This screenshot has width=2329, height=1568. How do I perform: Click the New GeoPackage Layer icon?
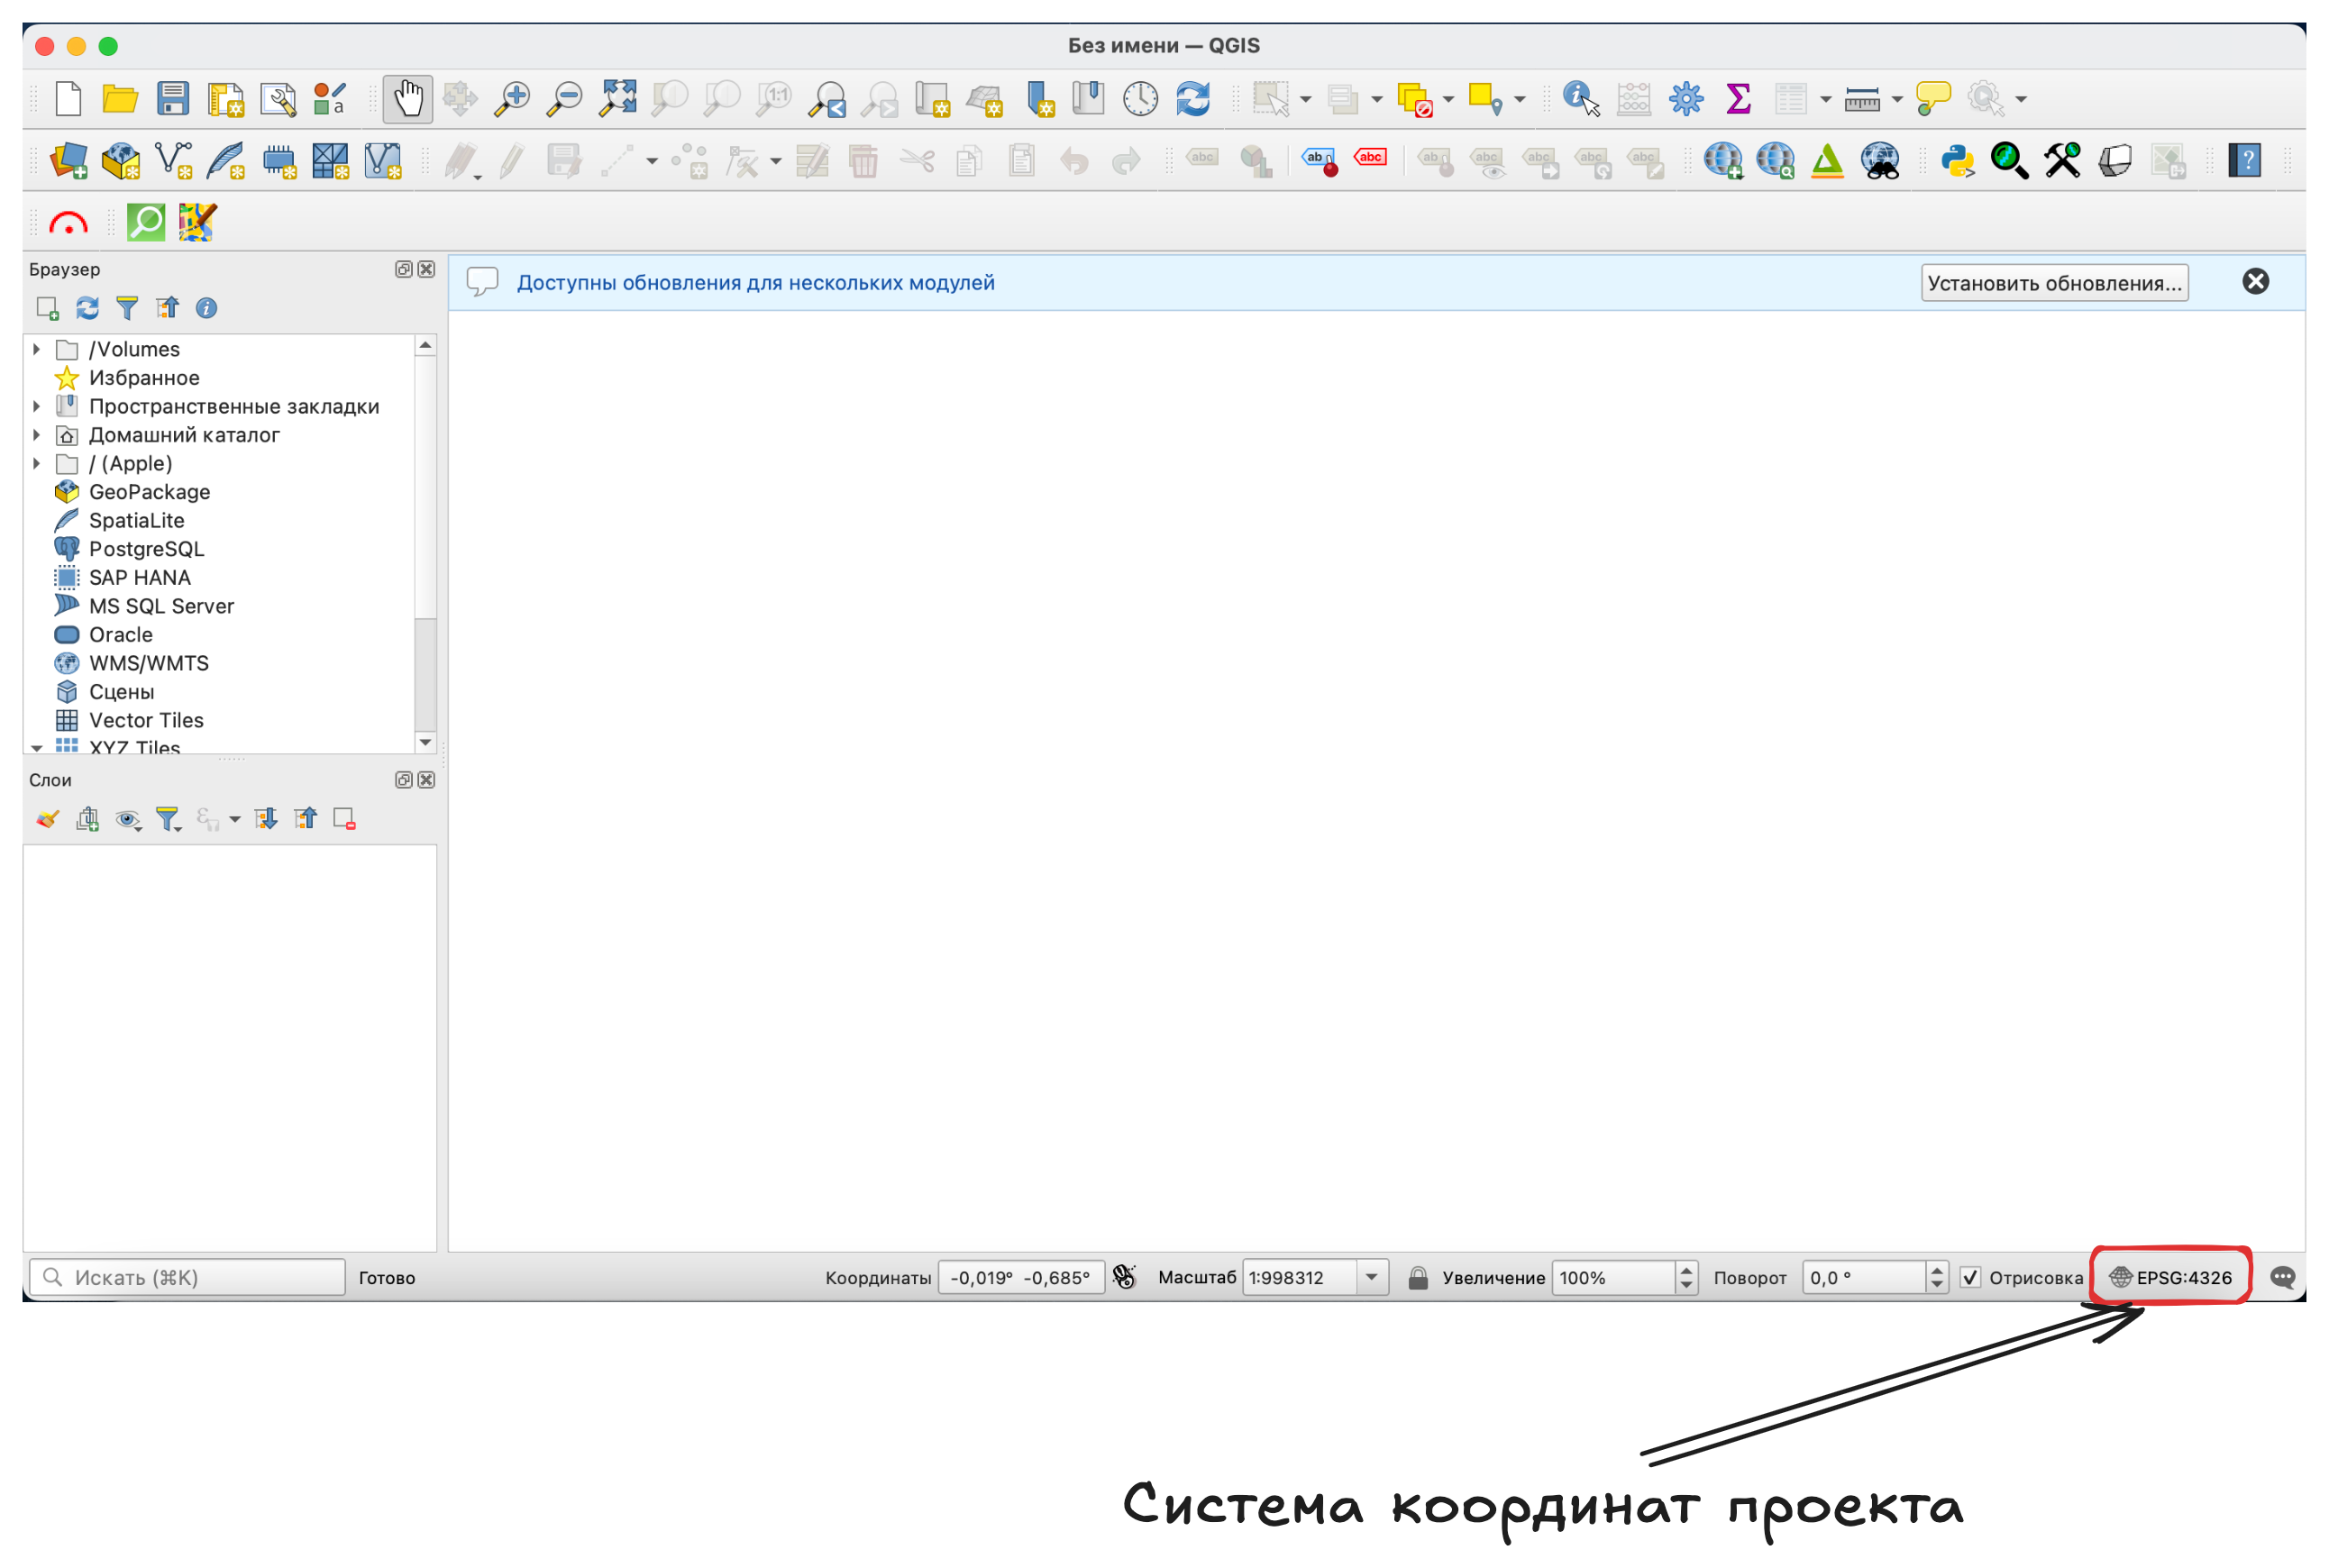[x=121, y=160]
